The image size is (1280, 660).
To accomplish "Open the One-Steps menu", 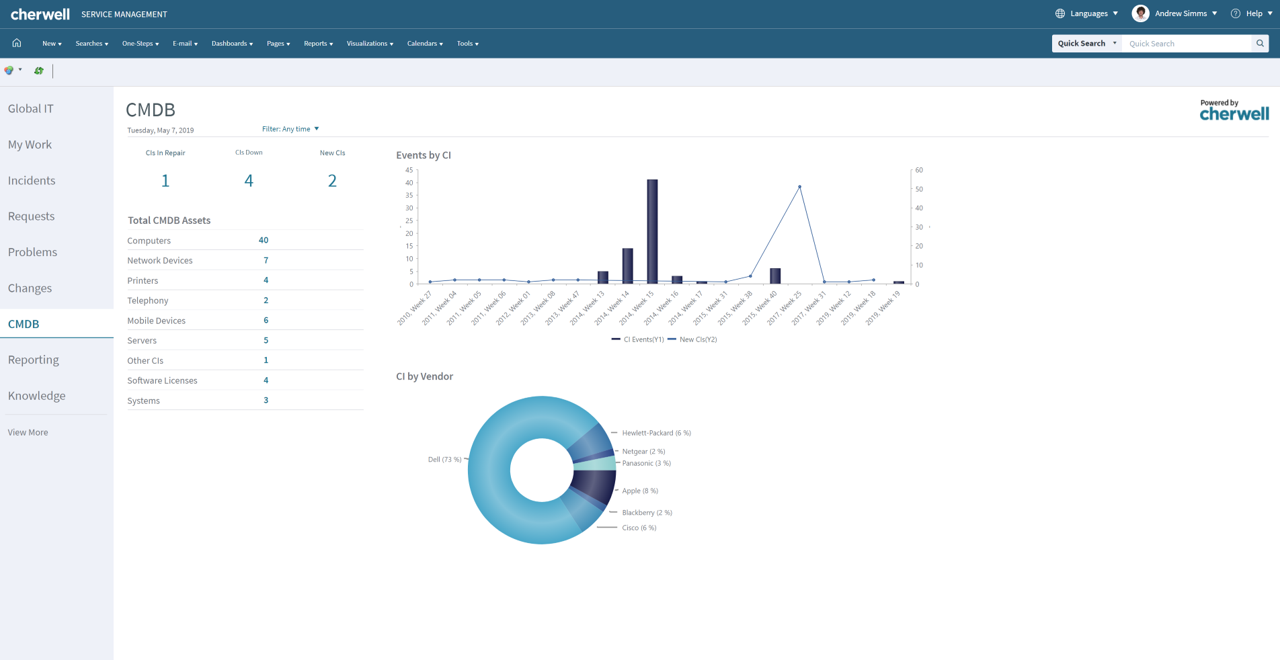I will pyautogui.click(x=140, y=44).
